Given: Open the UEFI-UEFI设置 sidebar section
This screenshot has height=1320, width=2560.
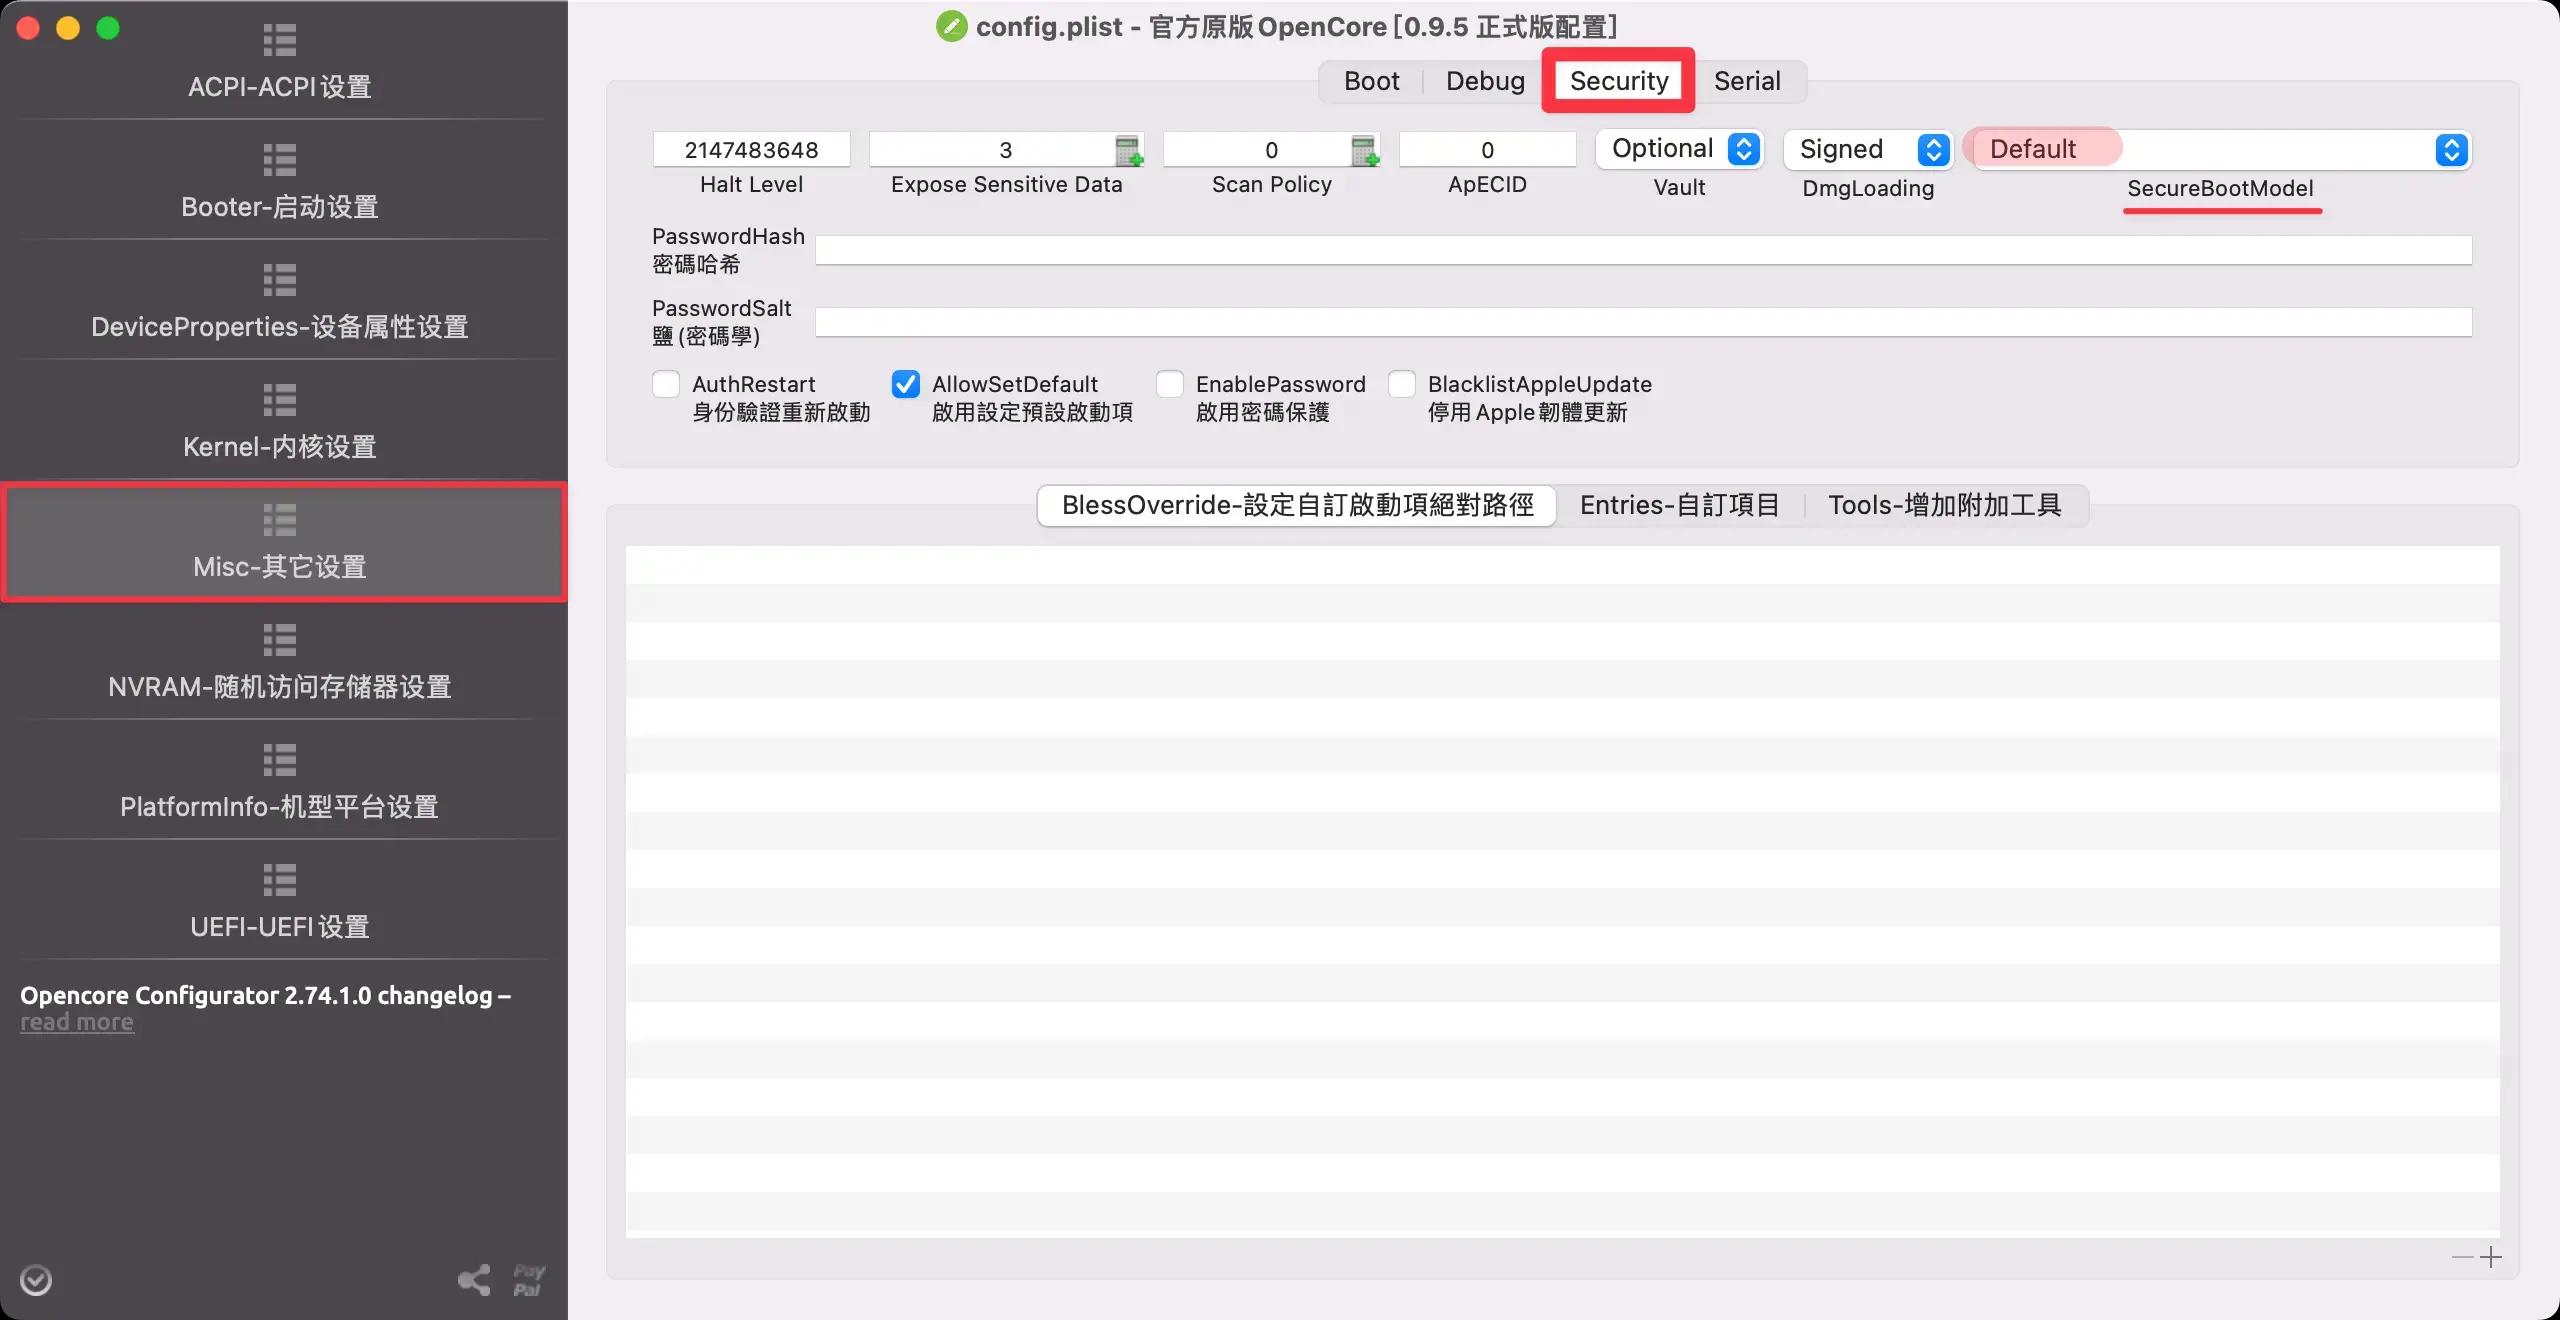Looking at the screenshot, I should click(280, 901).
